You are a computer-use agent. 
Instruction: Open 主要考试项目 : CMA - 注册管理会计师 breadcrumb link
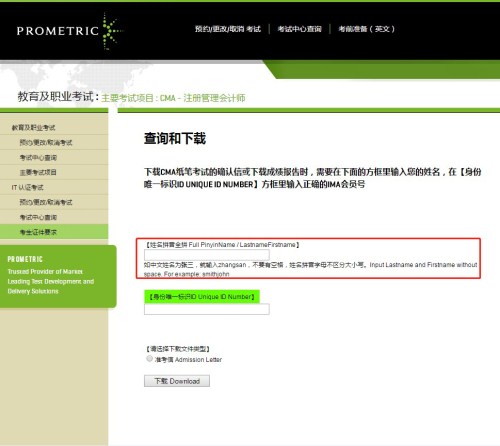173,98
